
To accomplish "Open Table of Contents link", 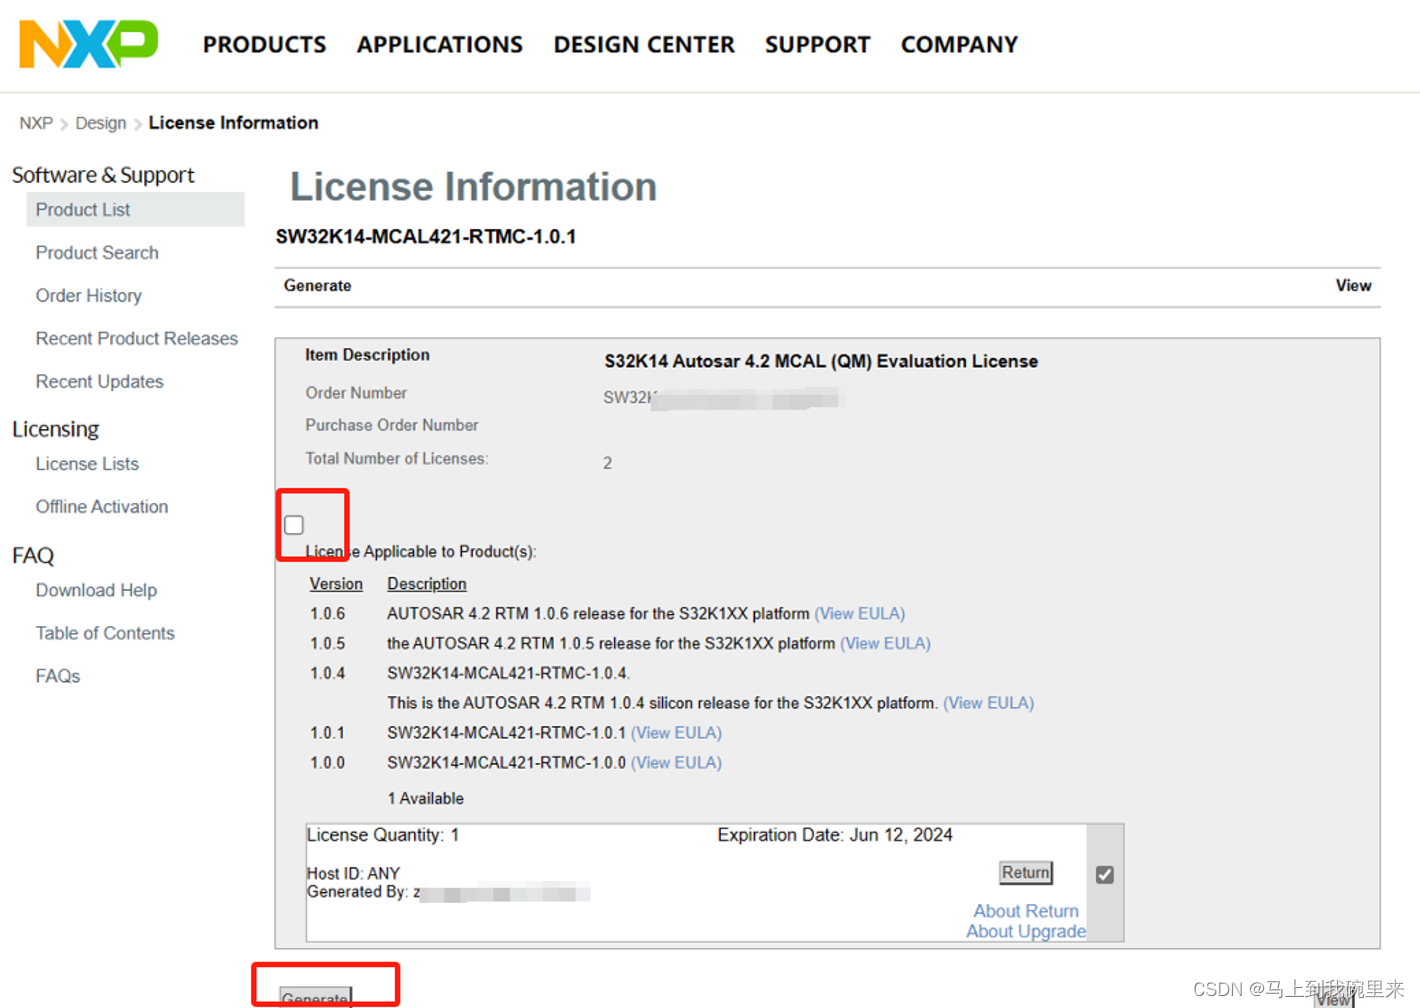I will click(105, 633).
